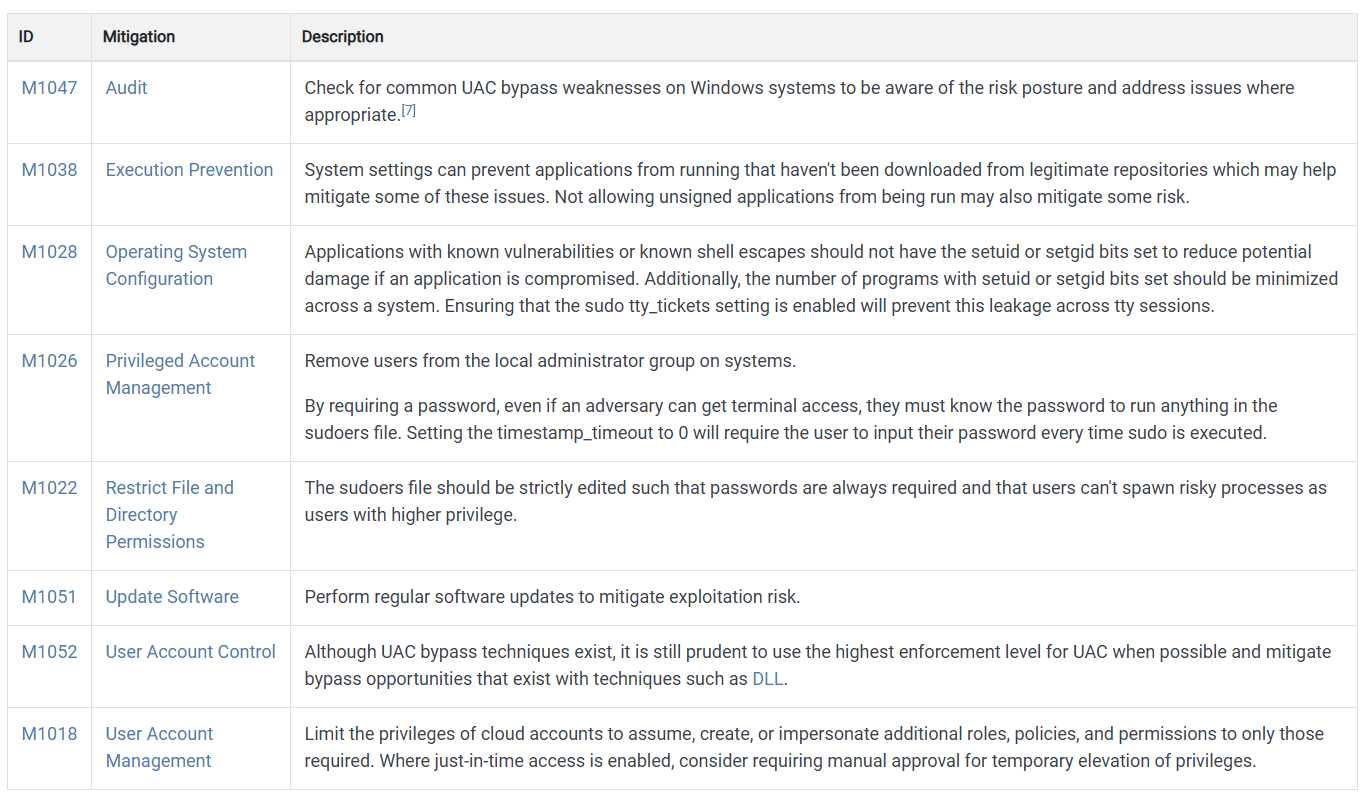Image resolution: width=1372 pixels, height=795 pixels.
Task: Open the M1038 mitigation ID link
Action: [x=49, y=170]
